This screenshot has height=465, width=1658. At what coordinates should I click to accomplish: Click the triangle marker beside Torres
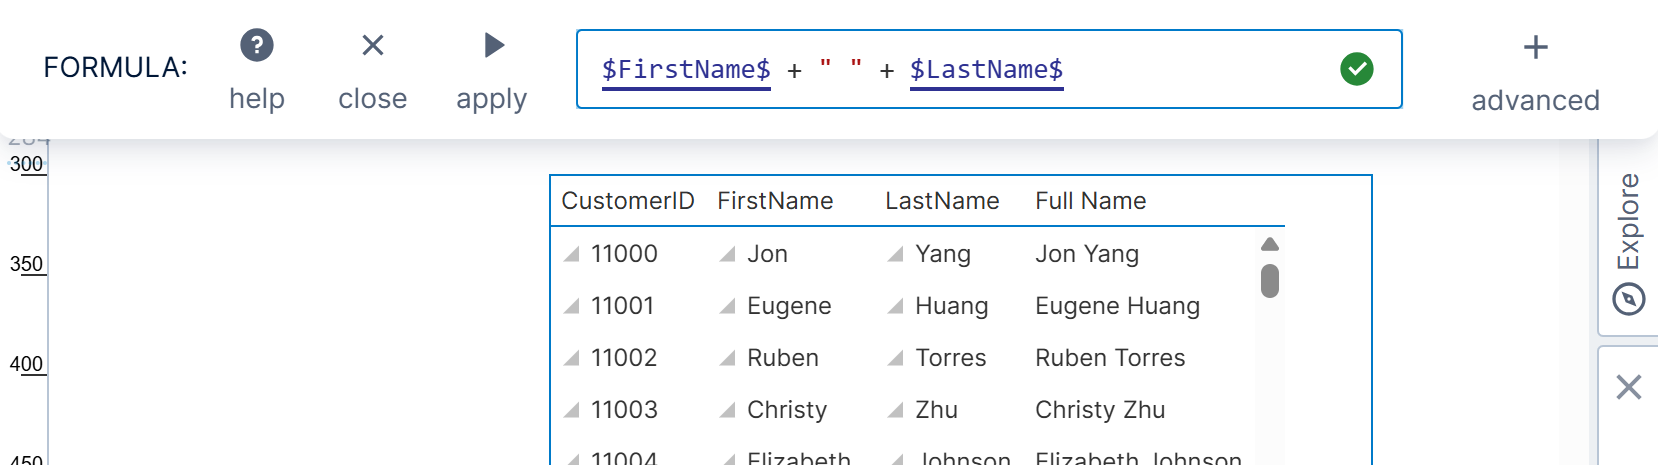point(896,359)
